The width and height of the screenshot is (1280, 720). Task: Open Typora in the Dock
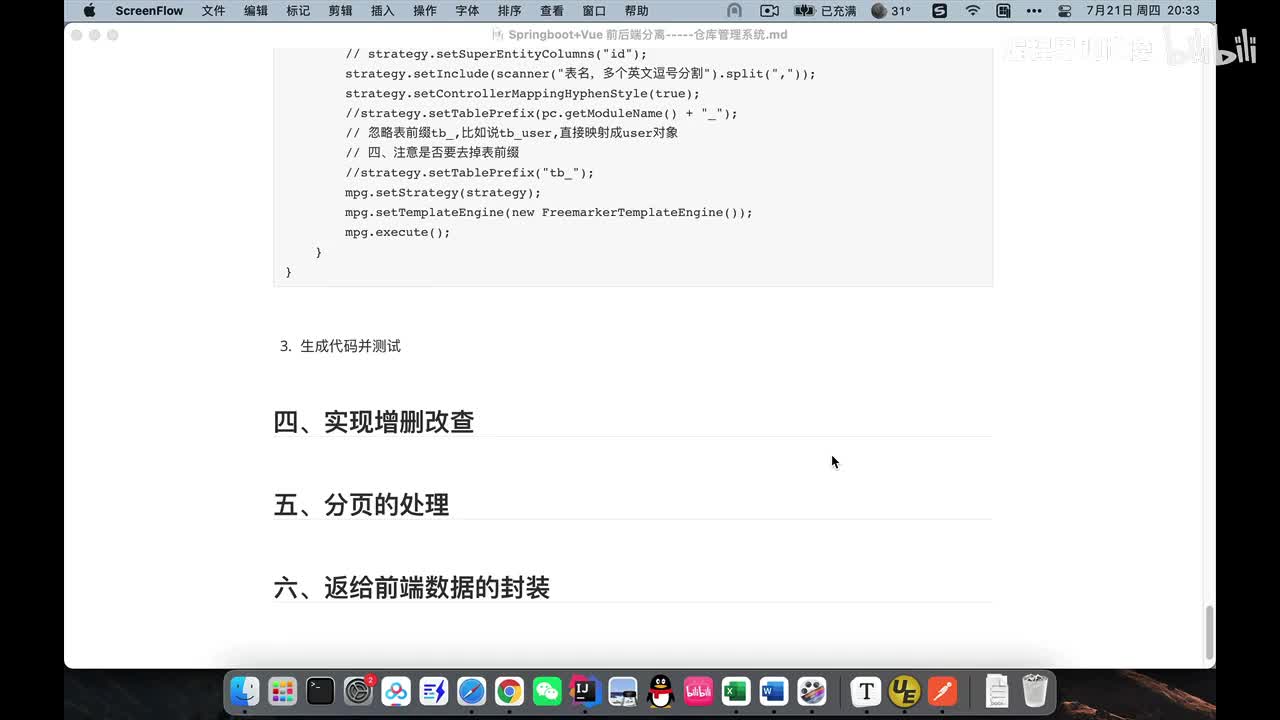(866, 691)
